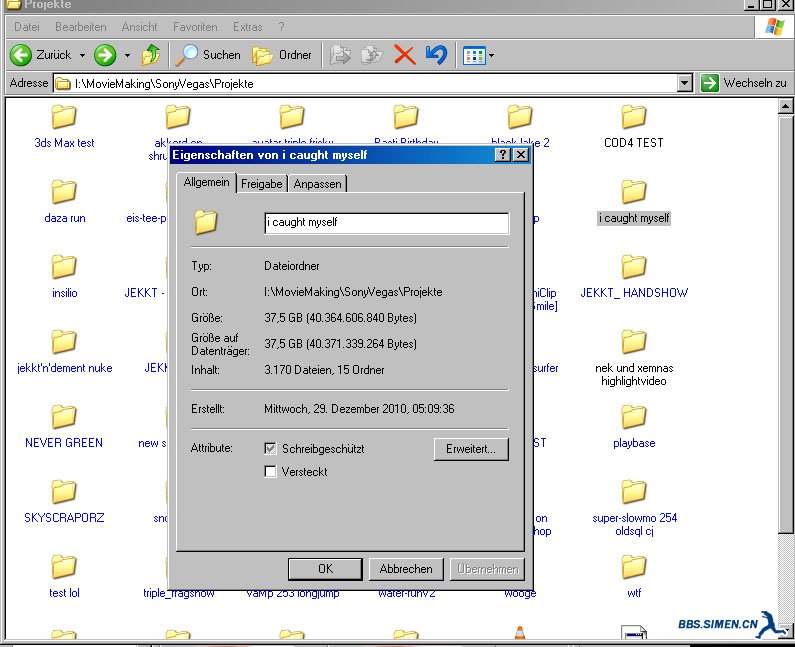Open the Suchen search pane
This screenshot has width=795, height=647.
pos(208,55)
